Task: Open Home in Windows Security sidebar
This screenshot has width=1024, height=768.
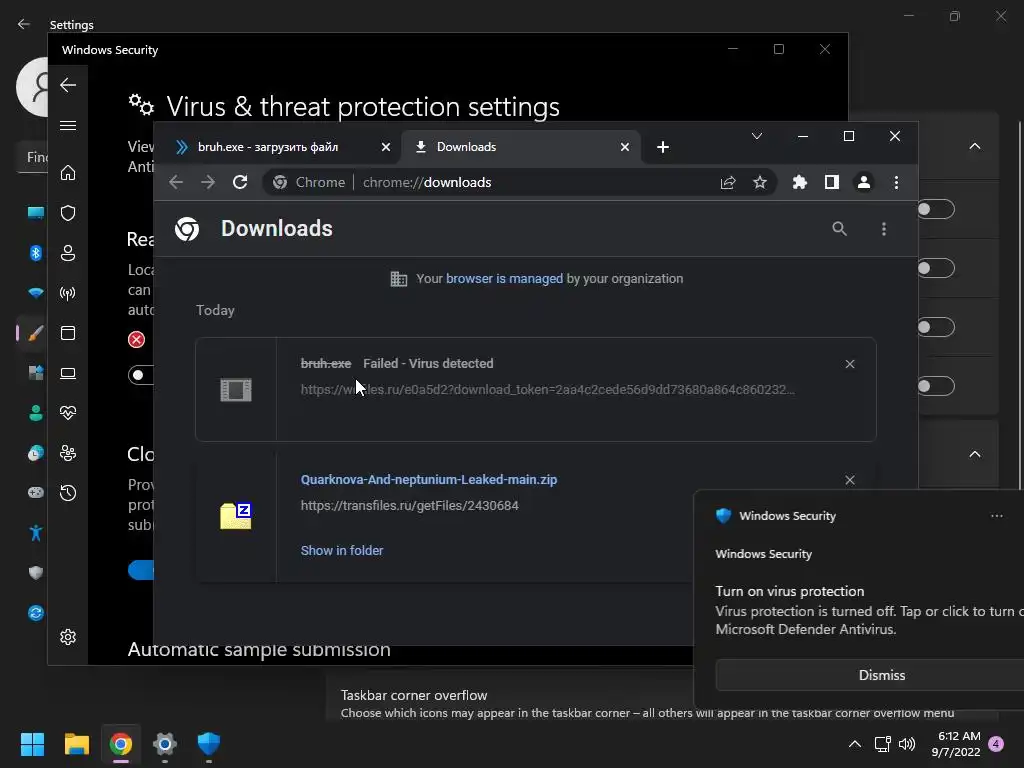Action: pyautogui.click(x=68, y=173)
